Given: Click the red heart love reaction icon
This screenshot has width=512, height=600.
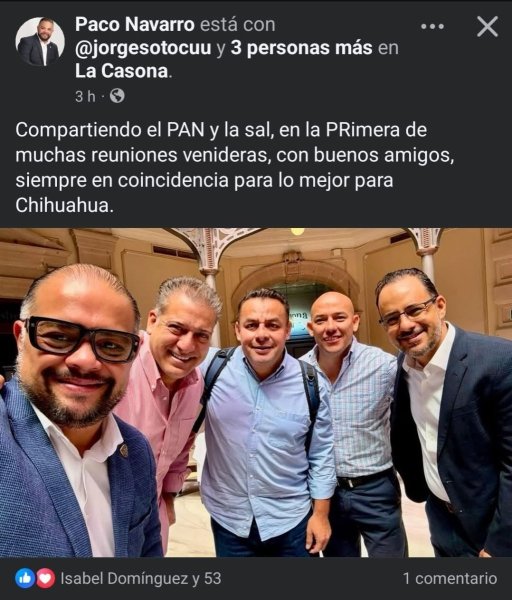Looking at the screenshot, I should (46, 578).
